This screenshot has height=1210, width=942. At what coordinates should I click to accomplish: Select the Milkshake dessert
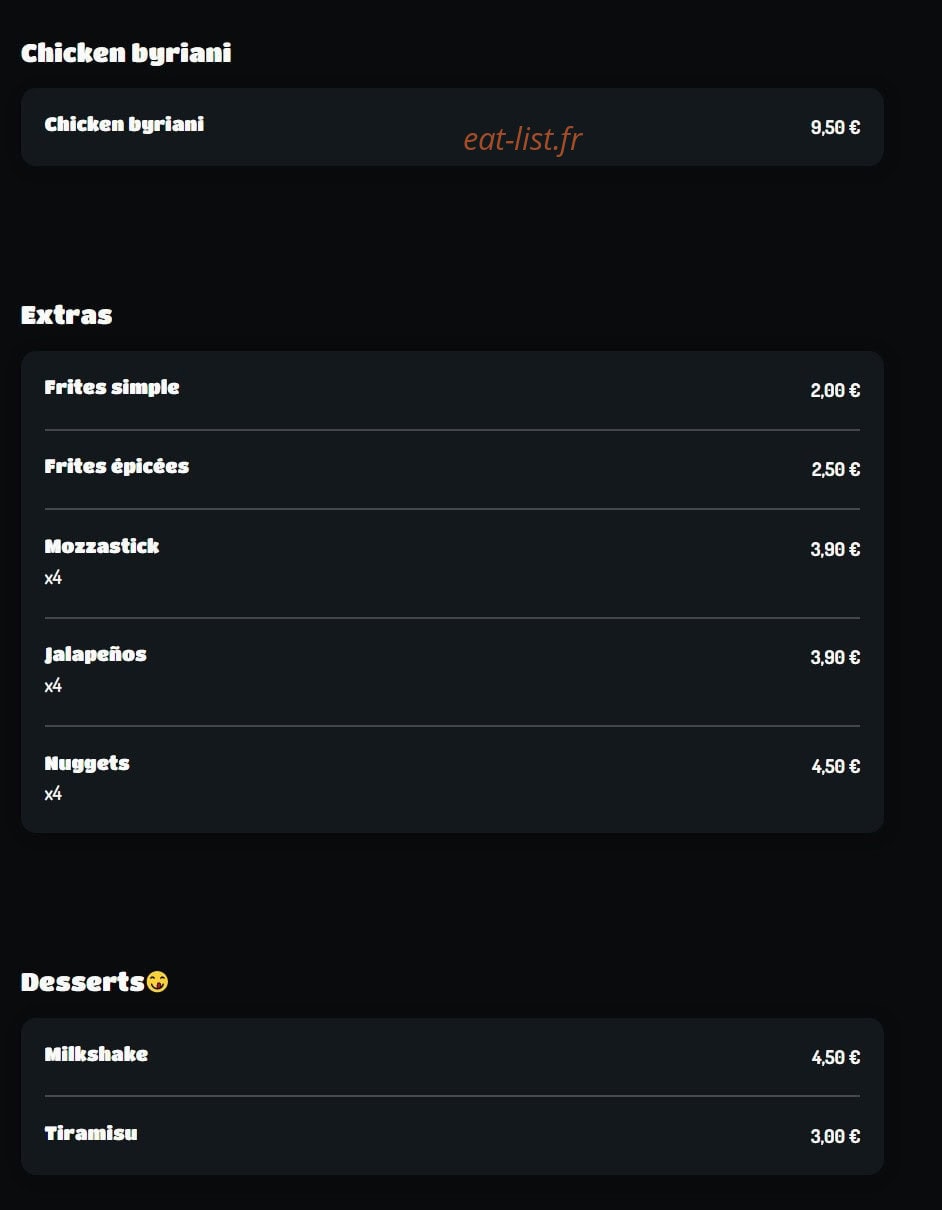pos(452,1057)
